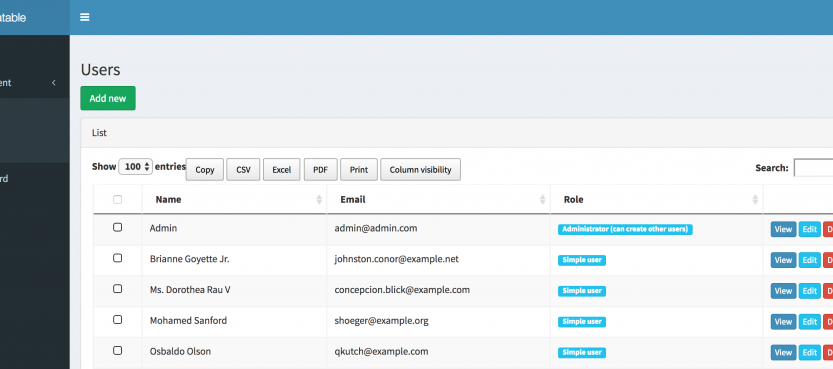
Task: View the Admin user
Action: (783, 229)
